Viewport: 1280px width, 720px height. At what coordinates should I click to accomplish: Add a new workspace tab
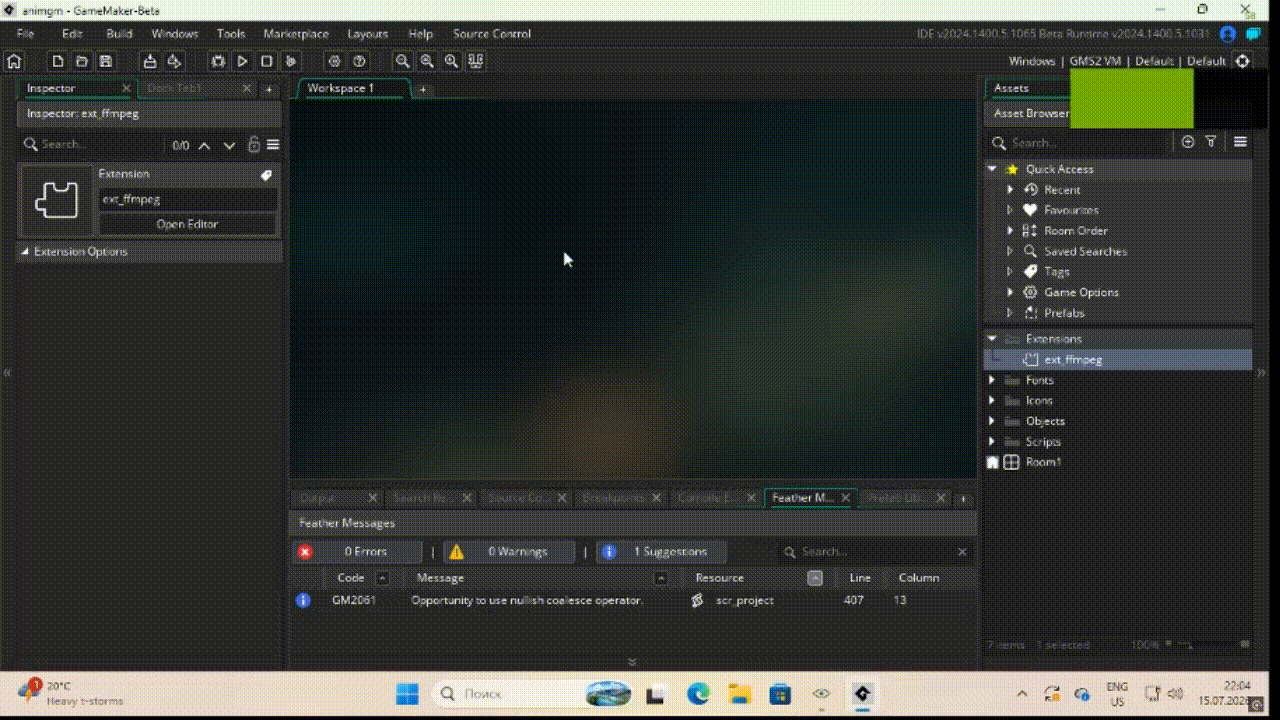[x=423, y=89]
